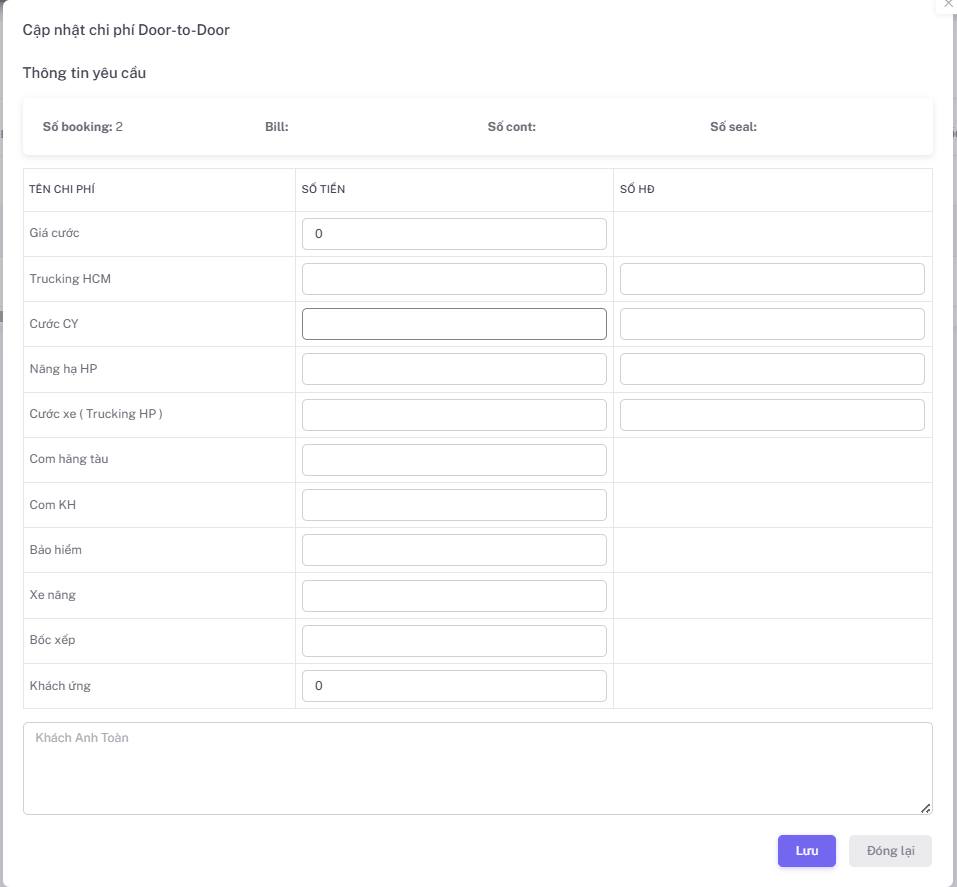Grab the notes textarea resize handle

click(x=926, y=808)
